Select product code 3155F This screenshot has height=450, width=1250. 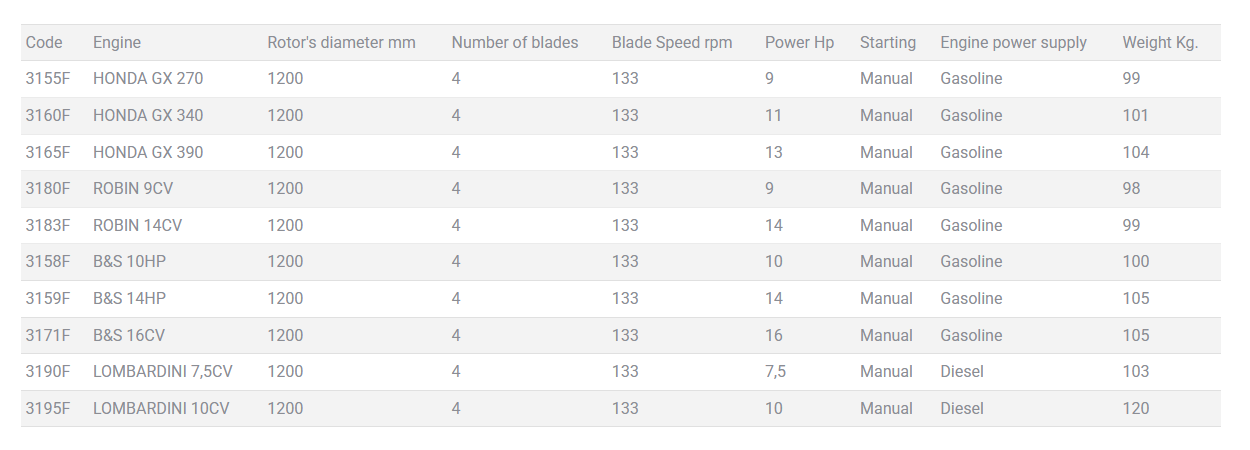click(48, 79)
